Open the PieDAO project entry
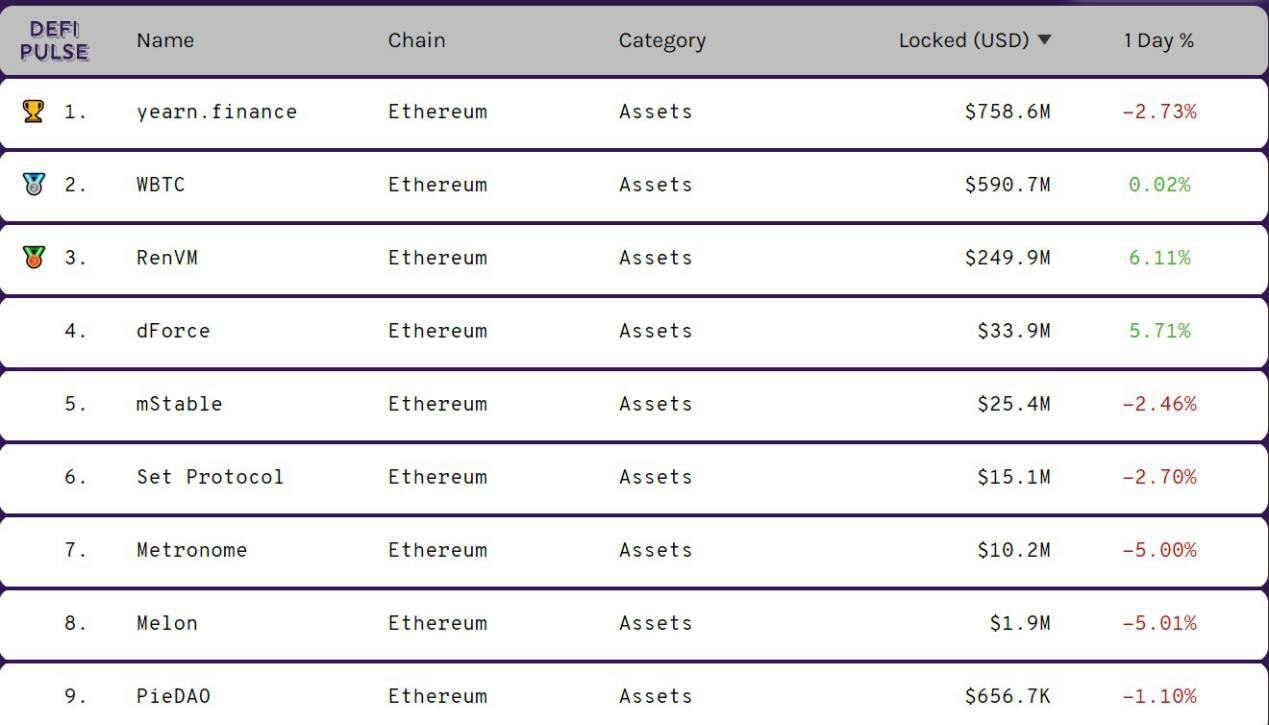The width and height of the screenshot is (1269, 725). [173, 696]
